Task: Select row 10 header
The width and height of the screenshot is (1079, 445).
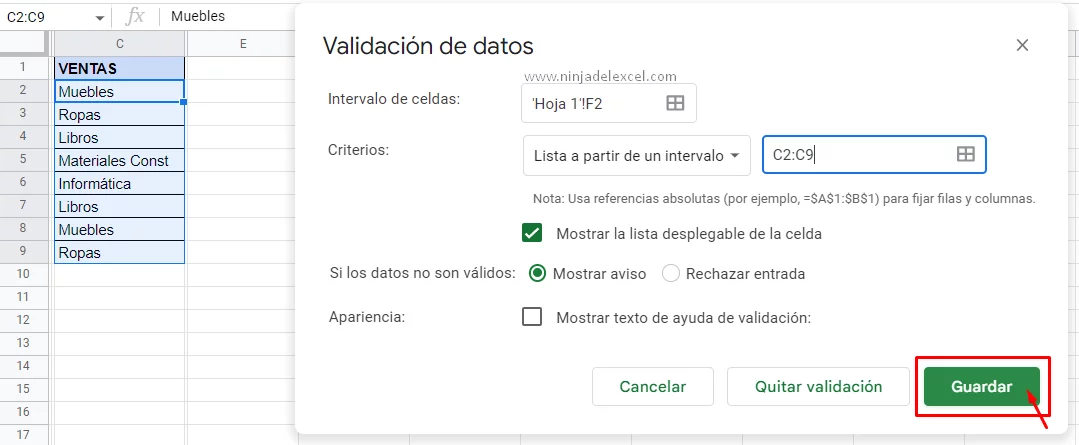Action: 23,274
